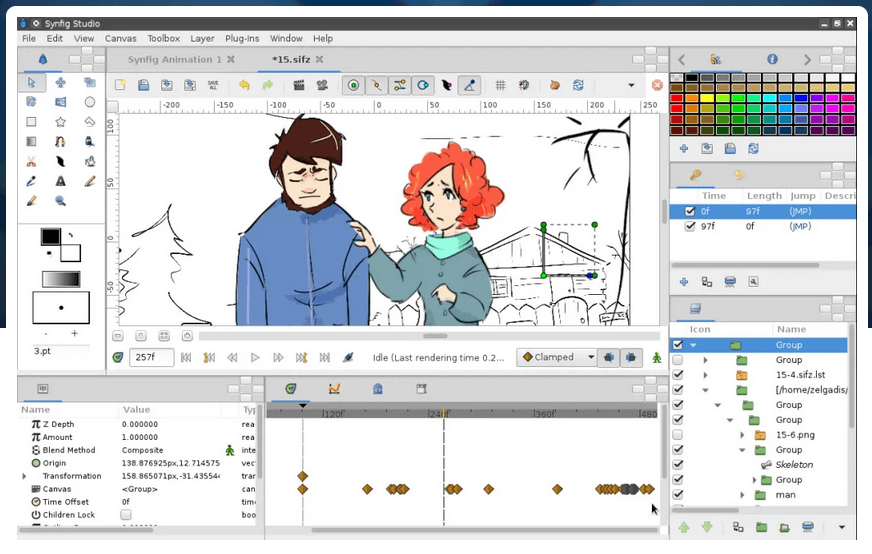Open the Clamped interpolation dropdown

[x=557, y=357]
